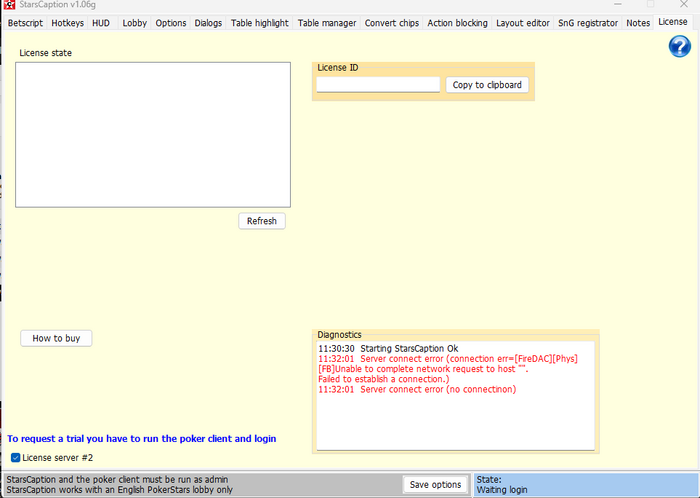Select the HUD tab
This screenshot has height=498, width=700.
[x=101, y=23]
